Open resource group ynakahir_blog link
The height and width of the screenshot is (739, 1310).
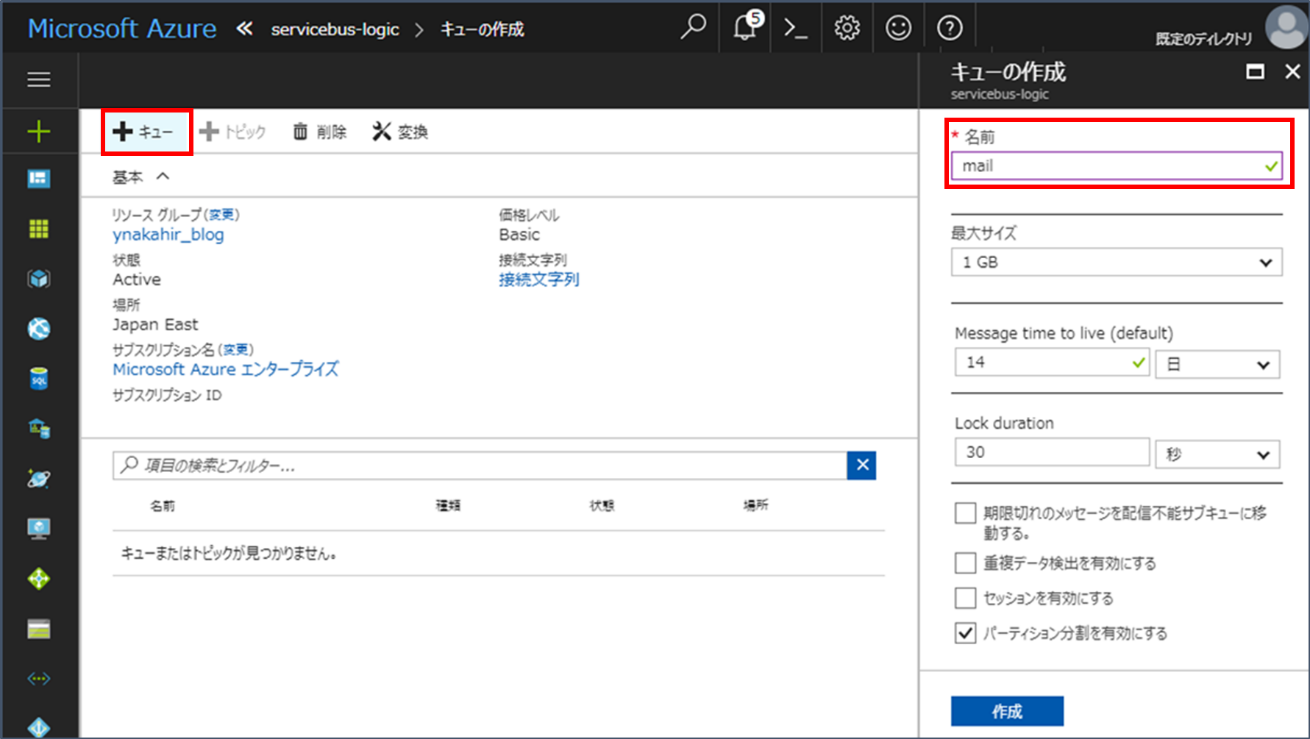click(168, 235)
